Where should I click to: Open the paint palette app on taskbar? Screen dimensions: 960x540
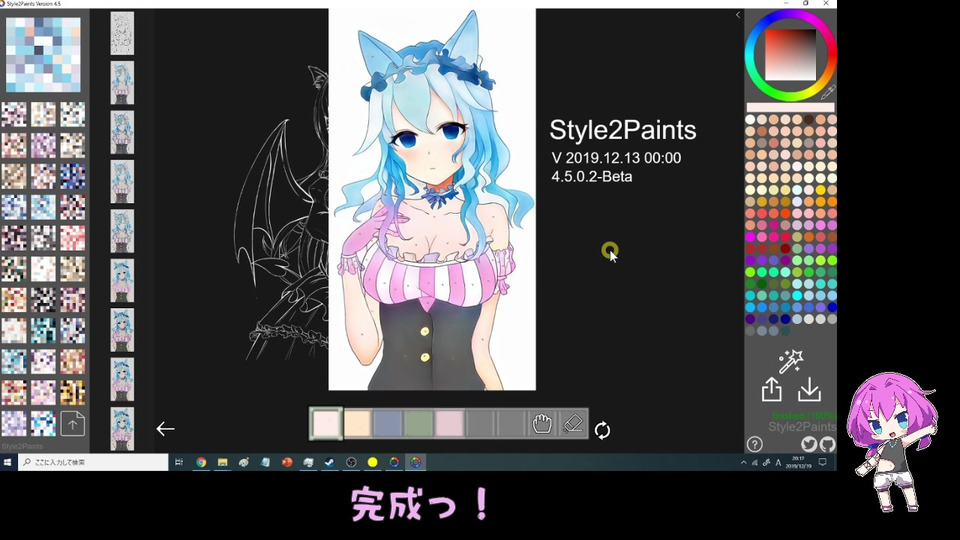[x=244, y=462]
